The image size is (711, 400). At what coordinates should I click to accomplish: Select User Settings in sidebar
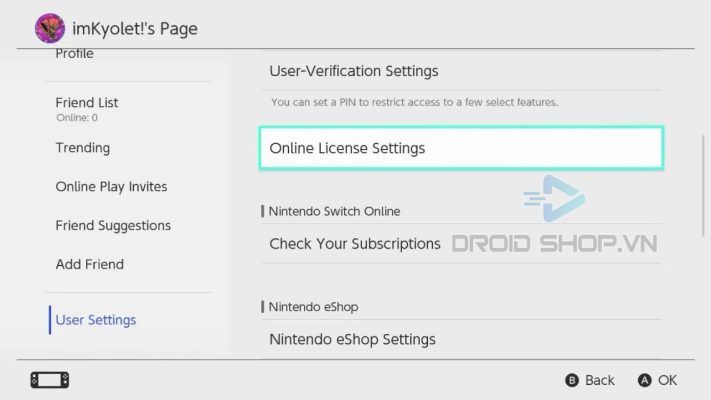coord(96,320)
